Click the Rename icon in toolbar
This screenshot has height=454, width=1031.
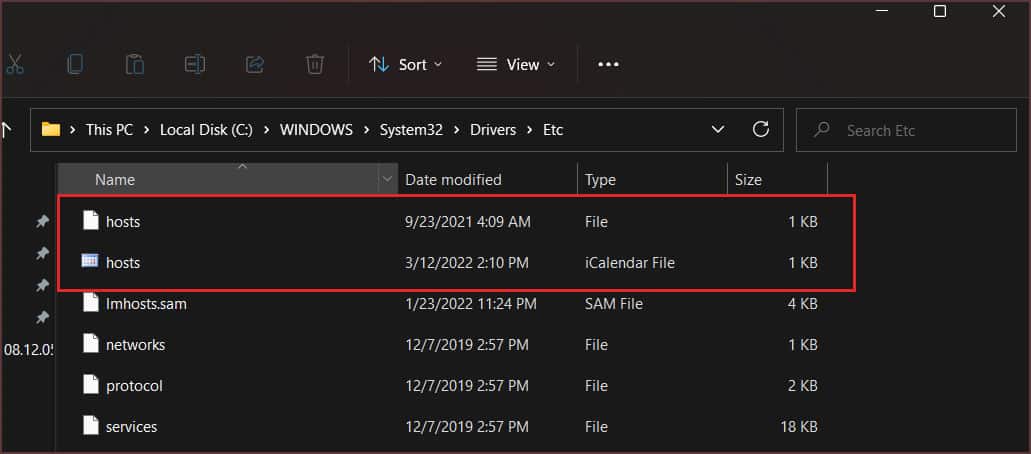tap(195, 64)
